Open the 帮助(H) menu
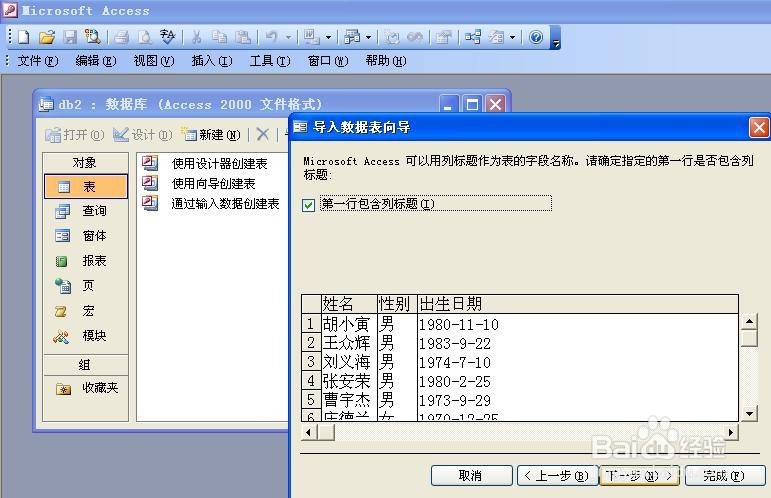 386,61
